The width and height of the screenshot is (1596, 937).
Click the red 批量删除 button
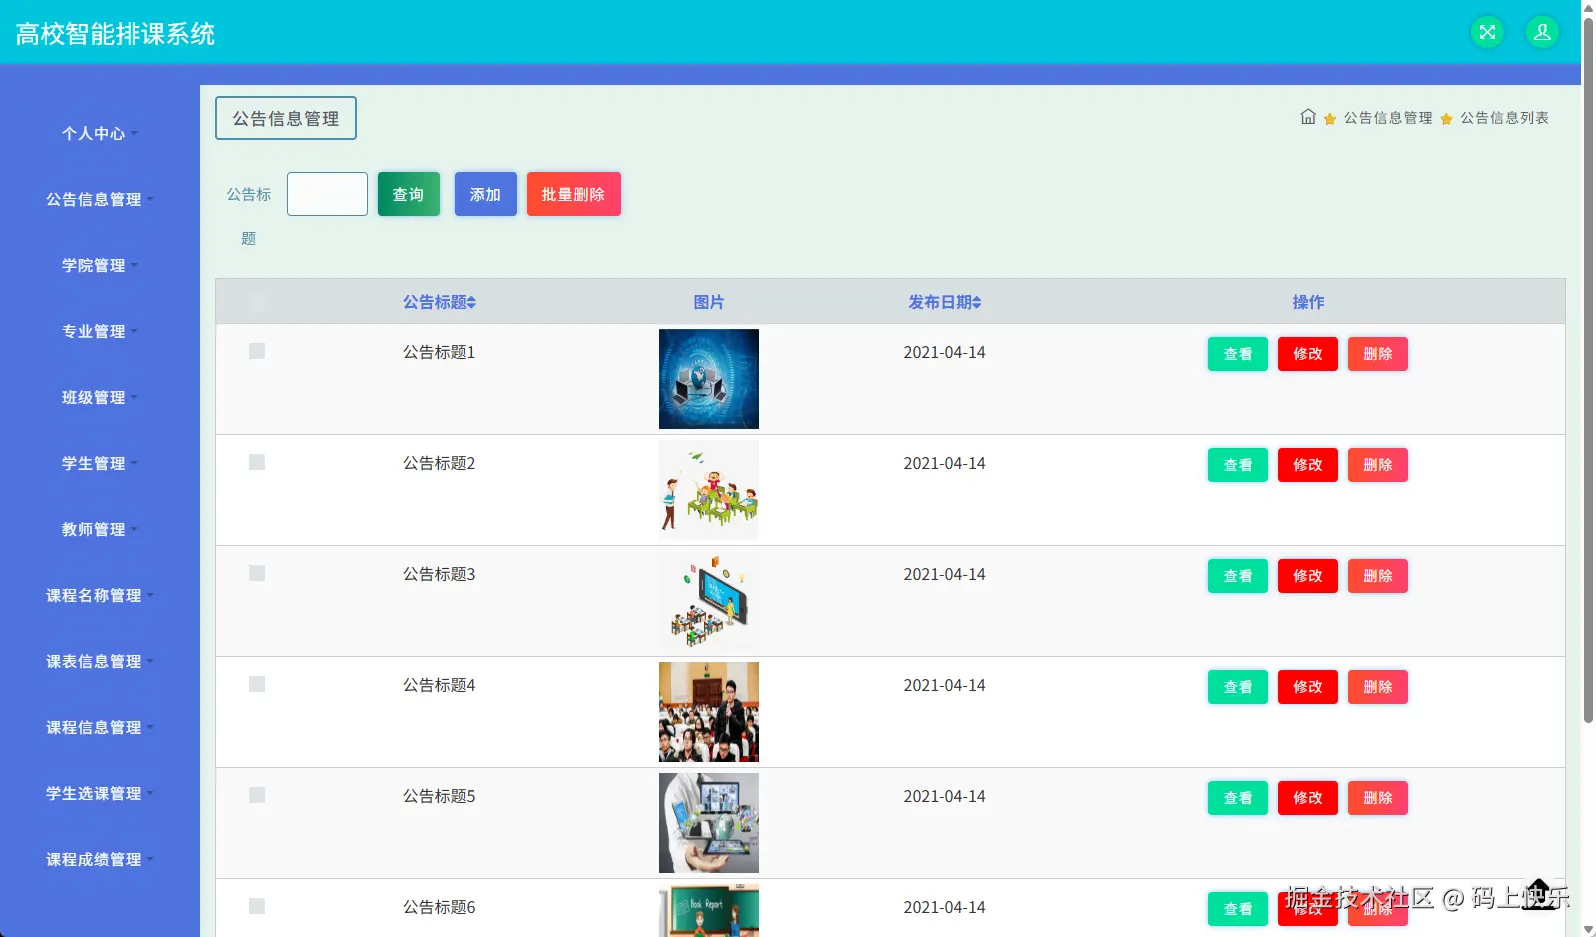click(x=573, y=194)
